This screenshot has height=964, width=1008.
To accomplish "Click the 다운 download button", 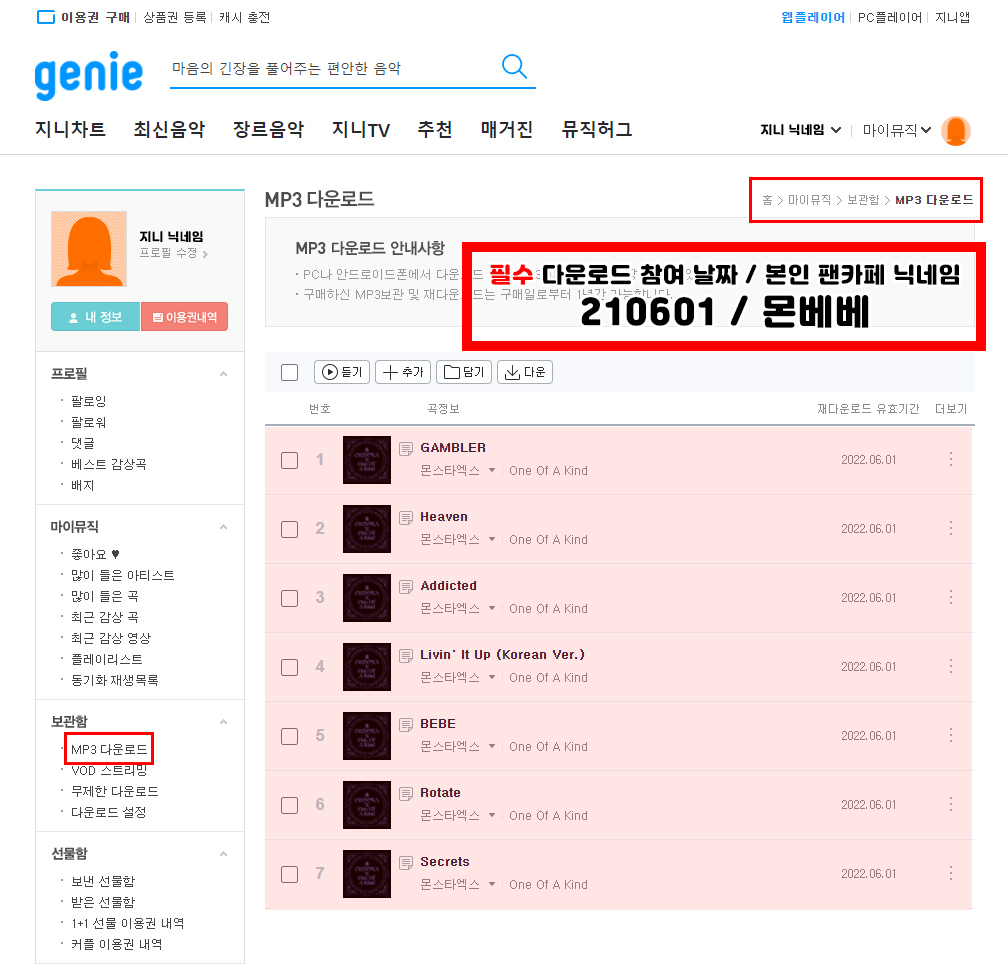I will tap(525, 372).
